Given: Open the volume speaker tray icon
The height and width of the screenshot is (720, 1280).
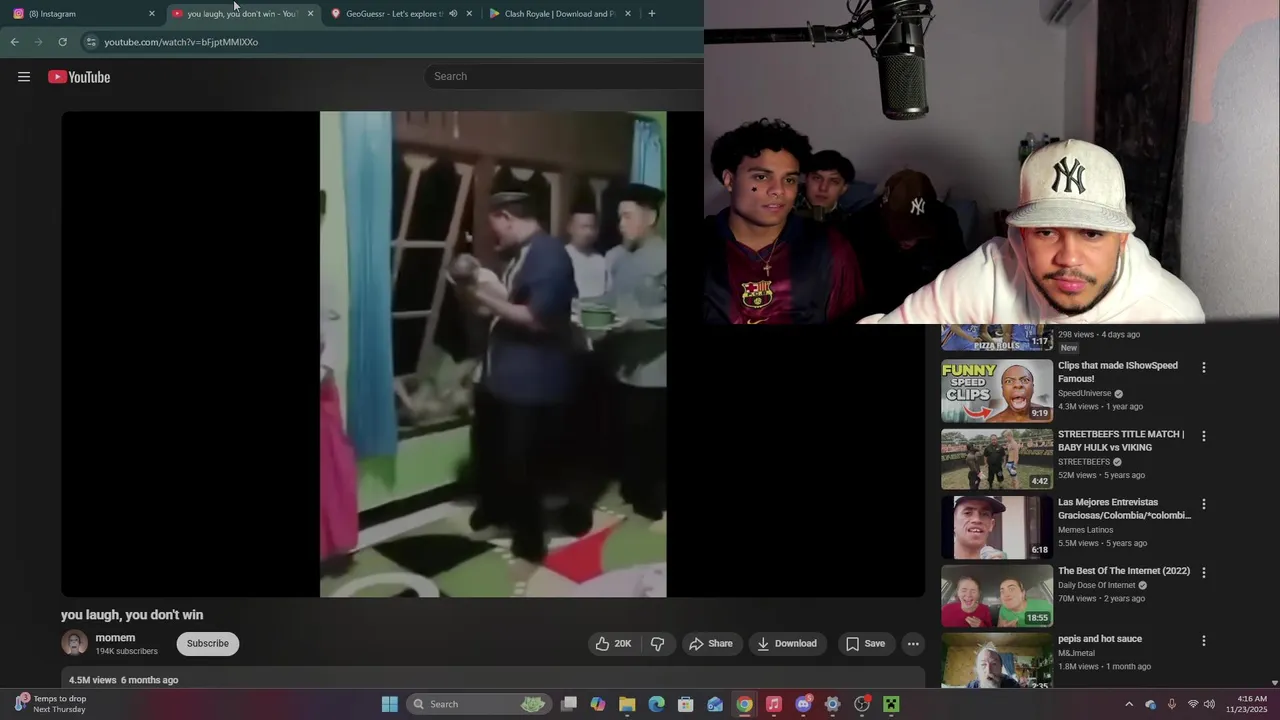Looking at the screenshot, I should click(1210, 704).
